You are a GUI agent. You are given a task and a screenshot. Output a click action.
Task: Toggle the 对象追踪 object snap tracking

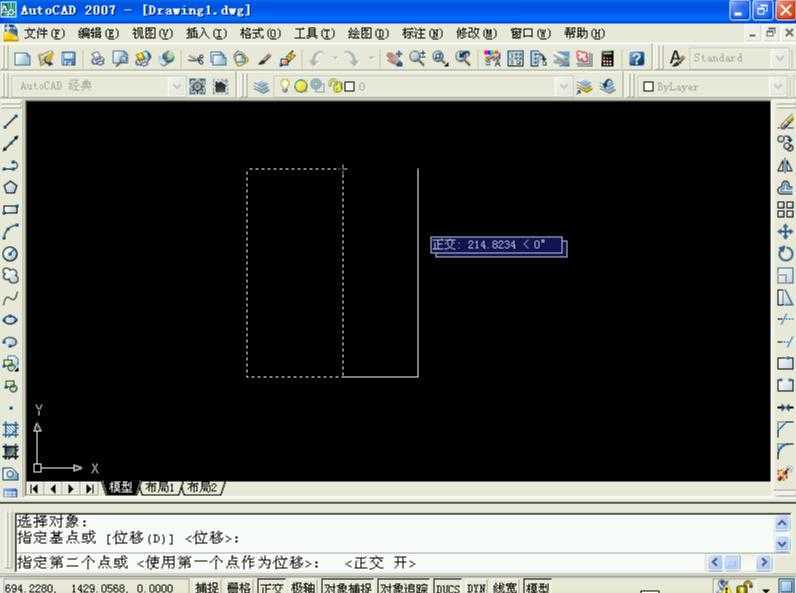(x=404, y=587)
